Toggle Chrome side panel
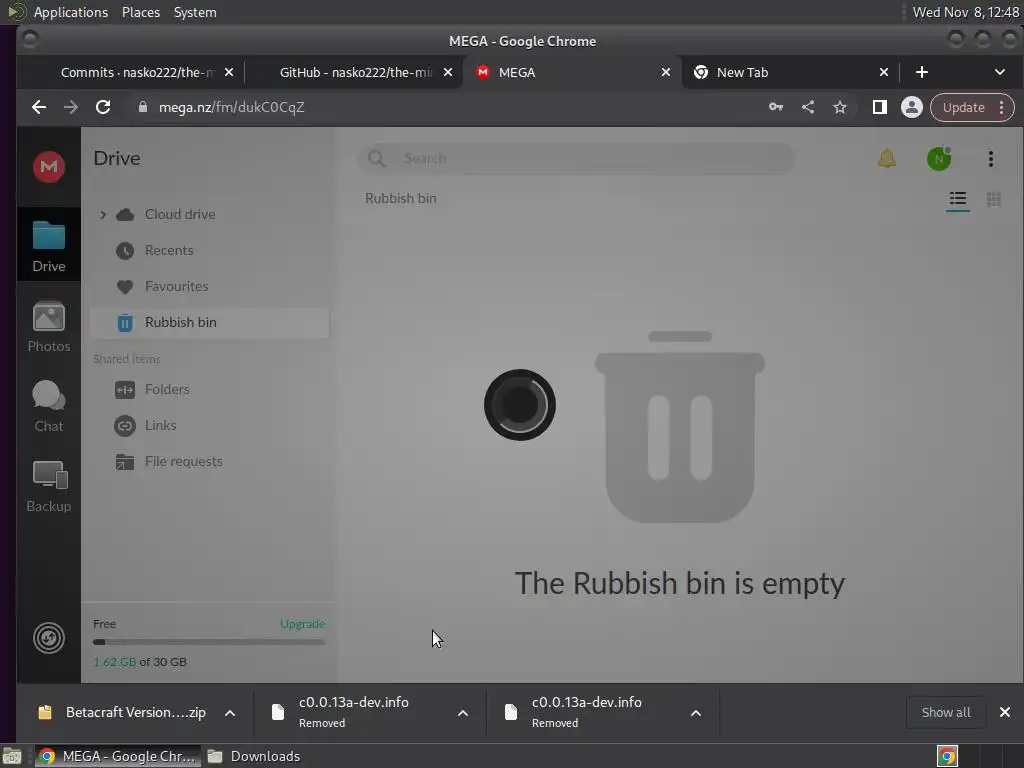This screenshot has height=768, width=1024. coord(880,107)
